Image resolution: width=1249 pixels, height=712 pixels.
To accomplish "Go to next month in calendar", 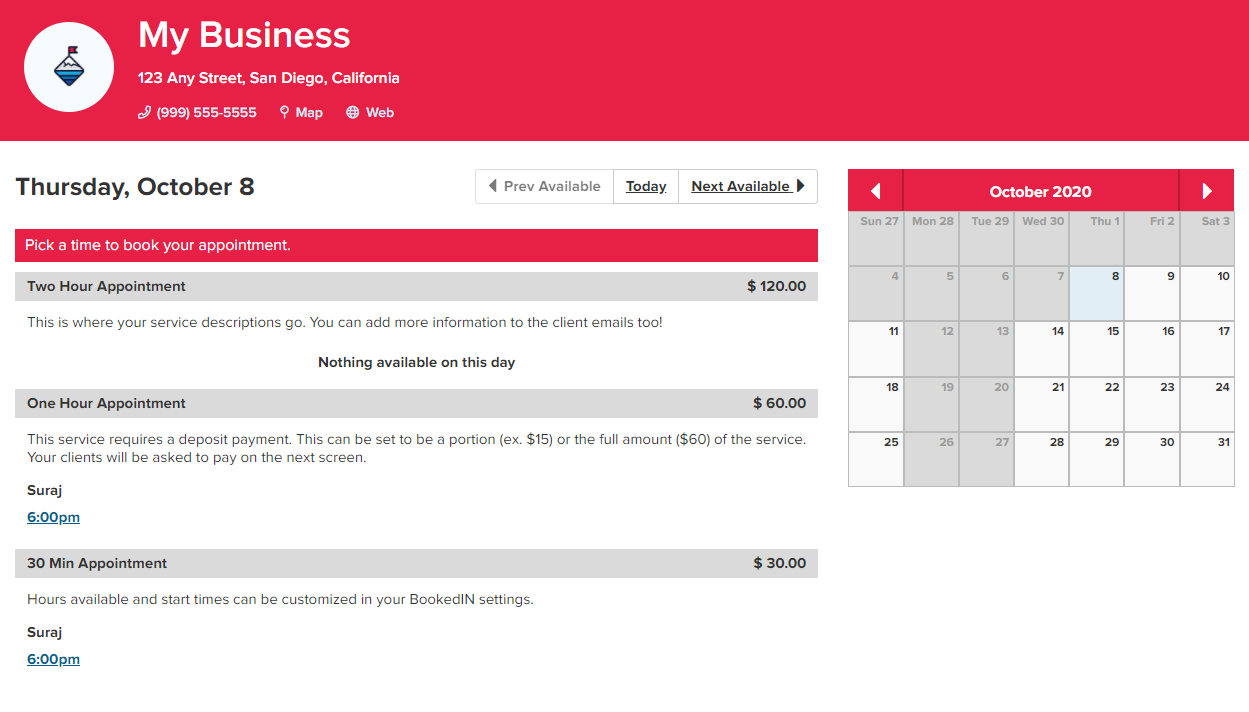I will pyautogui.click(x=1207, y=191).
